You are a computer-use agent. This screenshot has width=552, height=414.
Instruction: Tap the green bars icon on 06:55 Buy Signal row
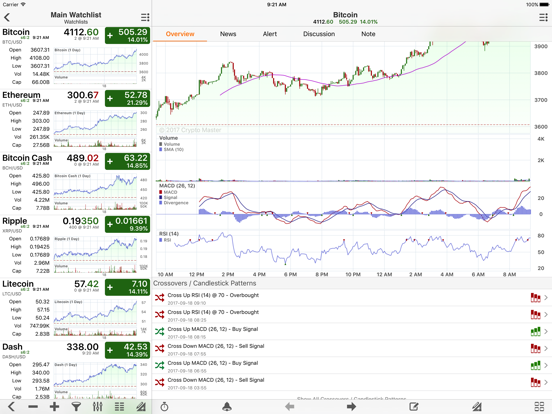tap(535, 365)
